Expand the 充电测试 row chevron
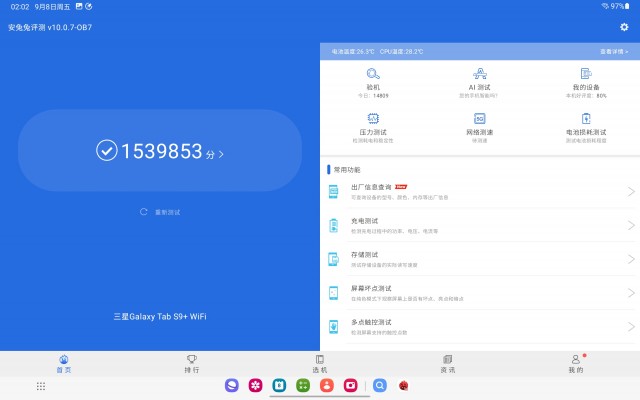 point(631,225)
